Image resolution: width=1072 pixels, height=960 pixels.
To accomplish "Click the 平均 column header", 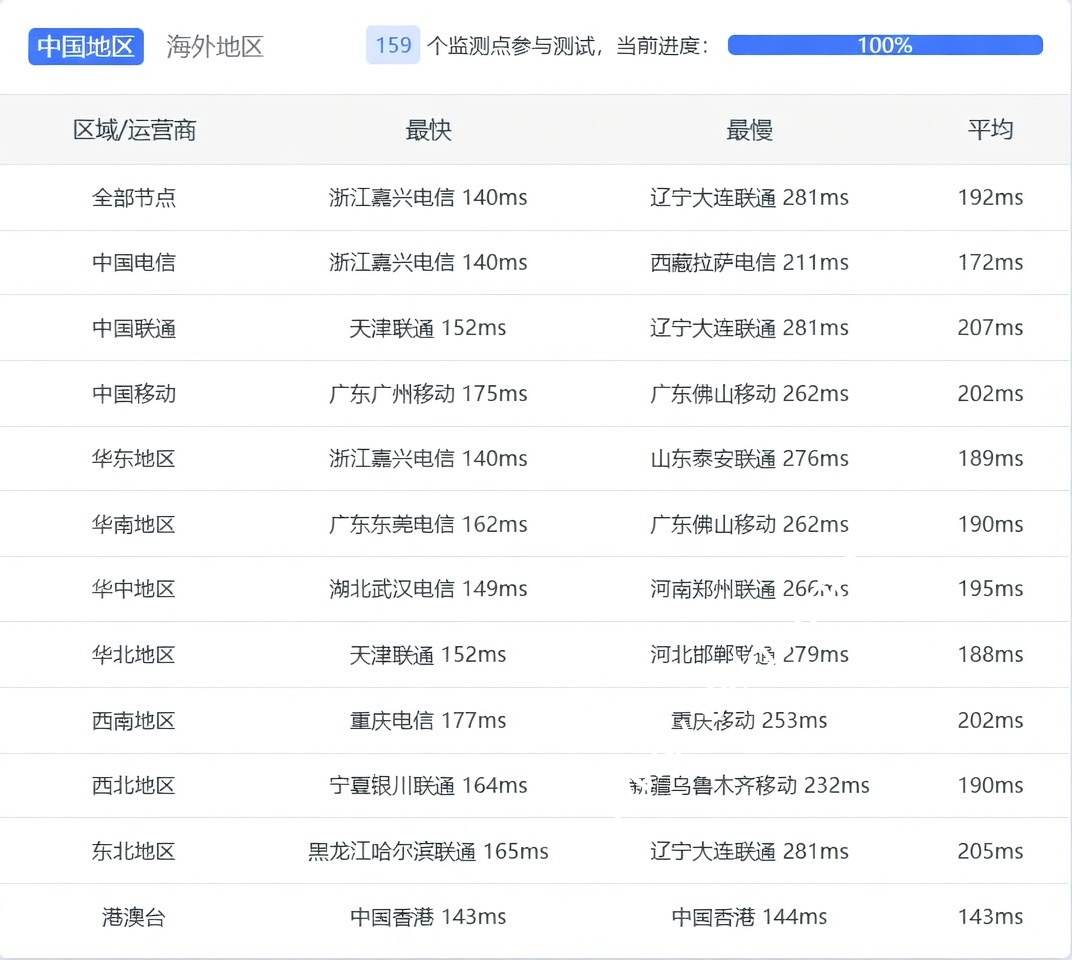I will point(990,130).
